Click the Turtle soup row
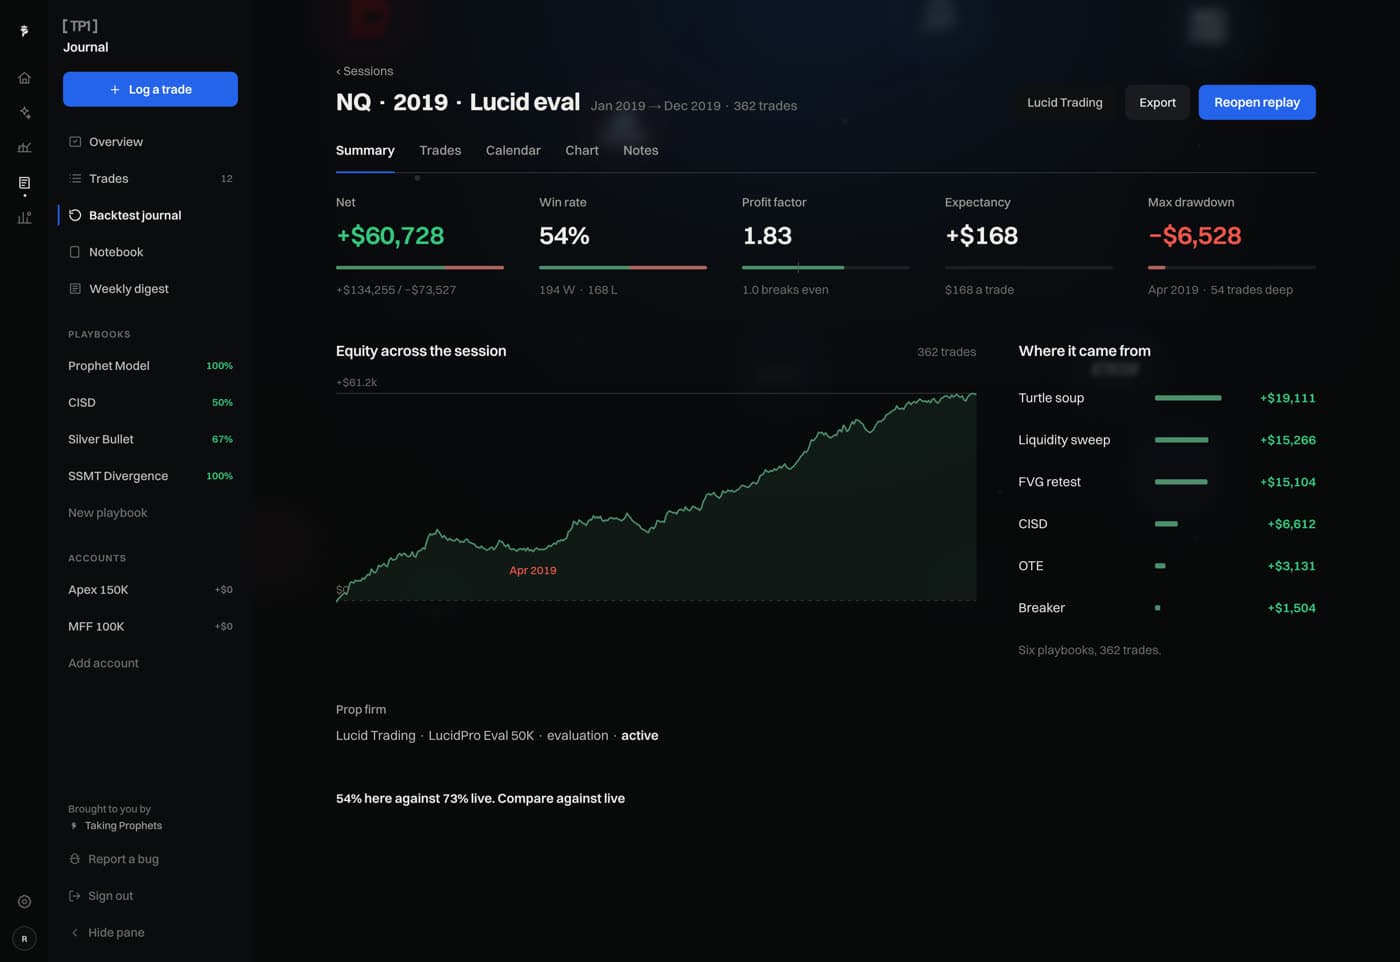 pyautogui.click(x=1167, y=398)
